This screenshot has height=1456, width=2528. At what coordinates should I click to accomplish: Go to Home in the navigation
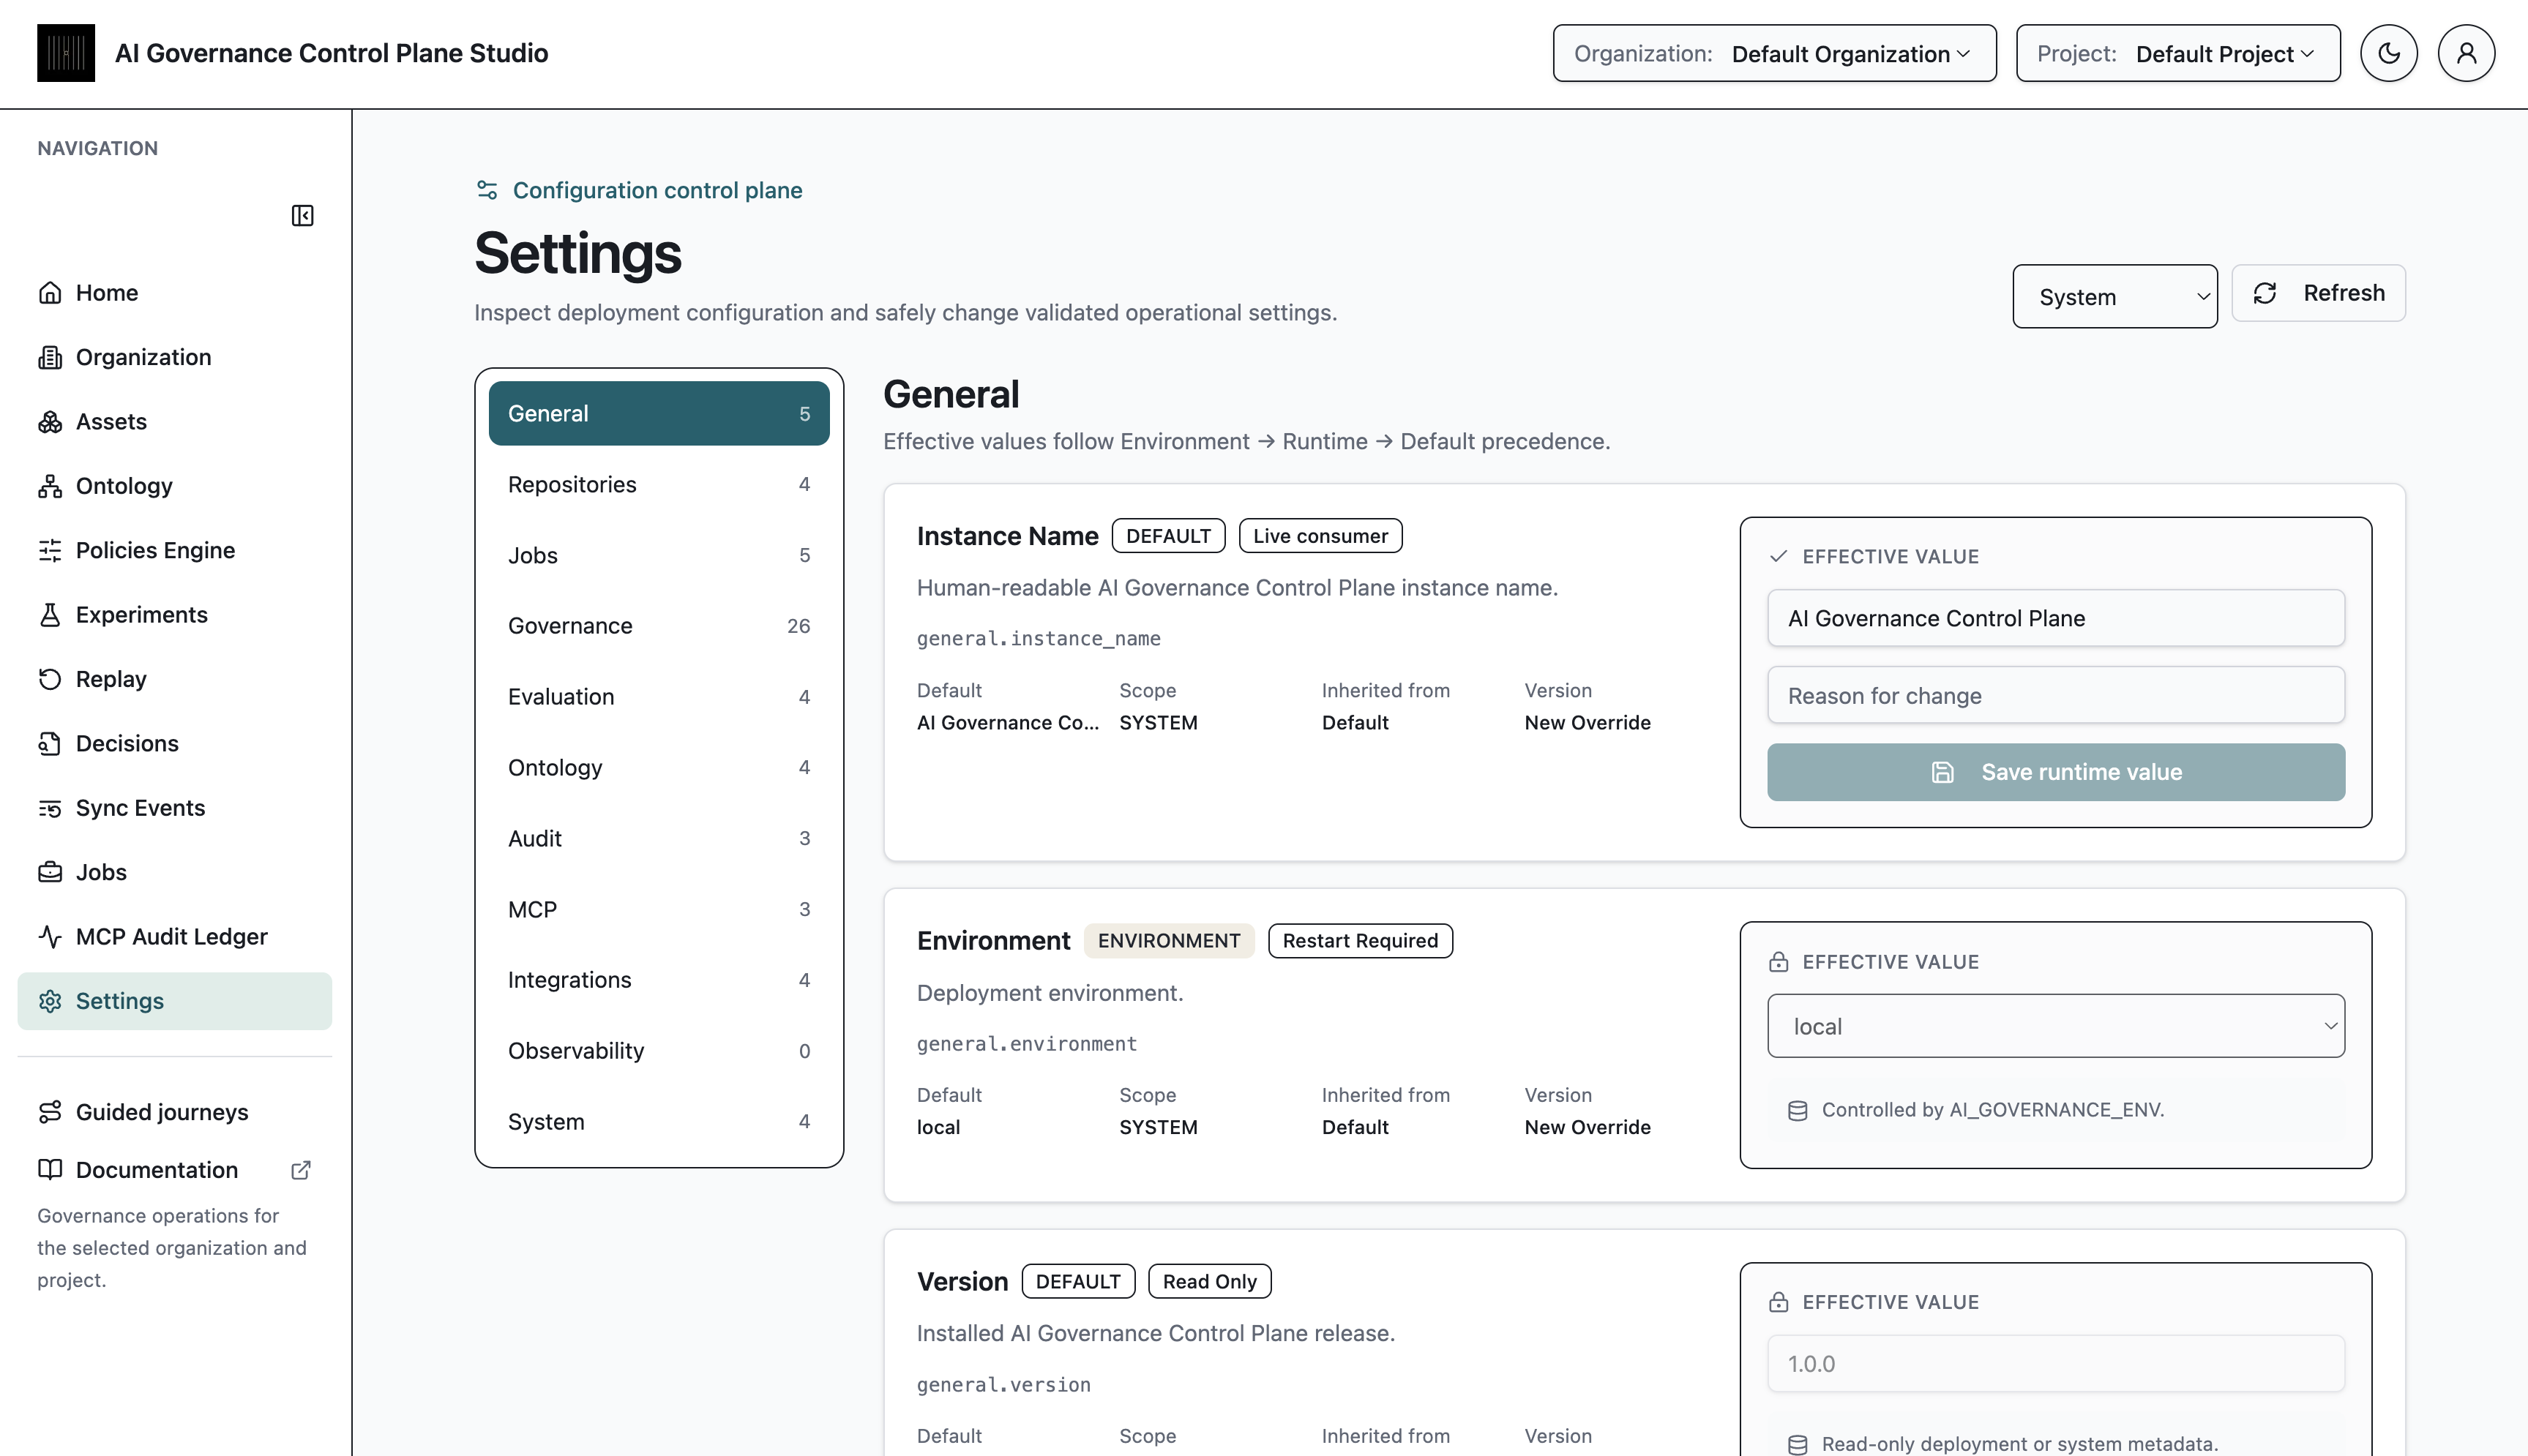(174, 293)
